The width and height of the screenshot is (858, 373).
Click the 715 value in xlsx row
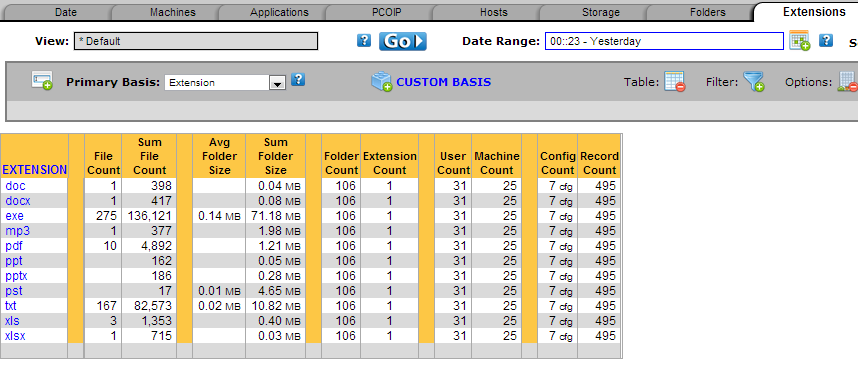[x=161, y=335]
